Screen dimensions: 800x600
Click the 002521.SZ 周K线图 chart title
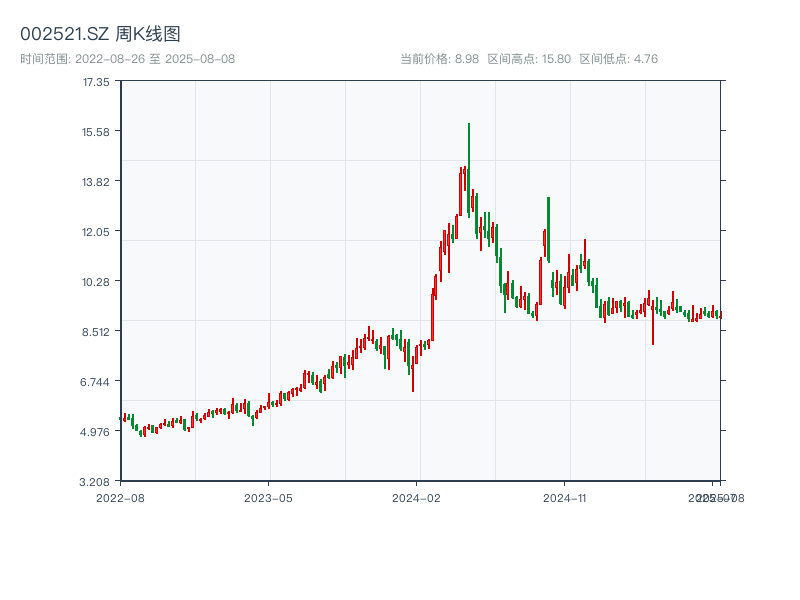pyautogui.click(x=100, y=34)
